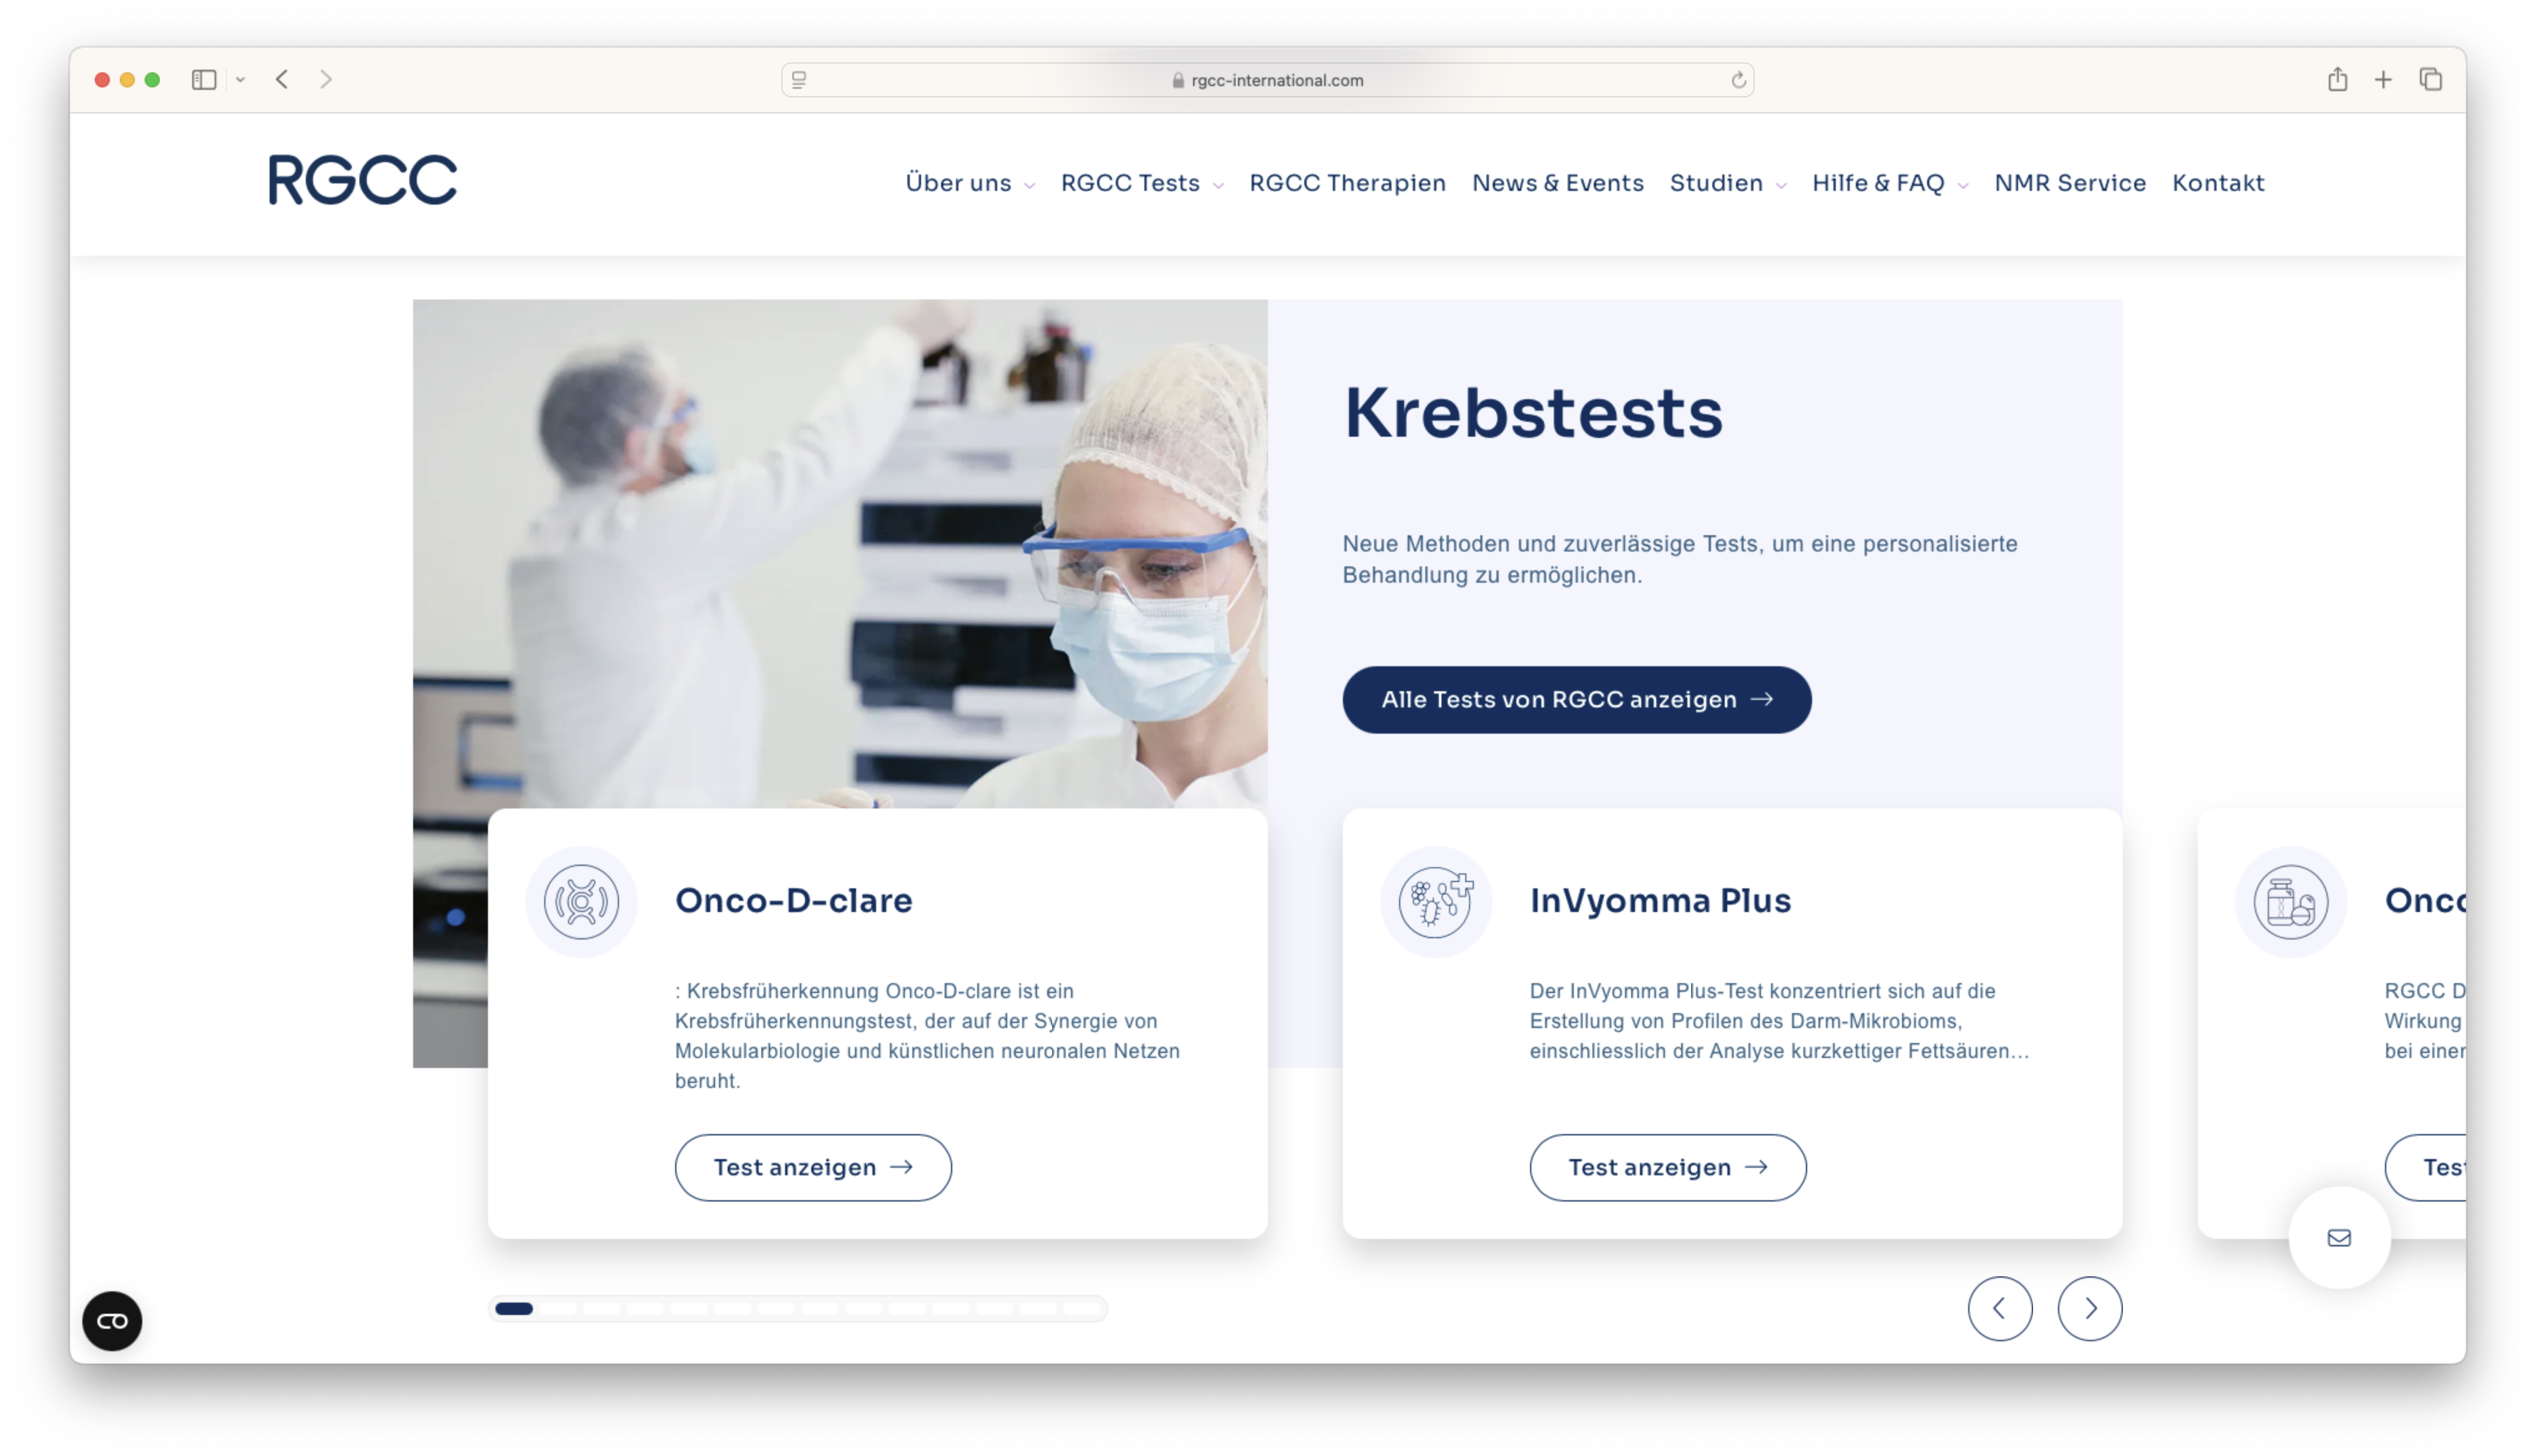Open News & Events menu item

click(1557, 183)
